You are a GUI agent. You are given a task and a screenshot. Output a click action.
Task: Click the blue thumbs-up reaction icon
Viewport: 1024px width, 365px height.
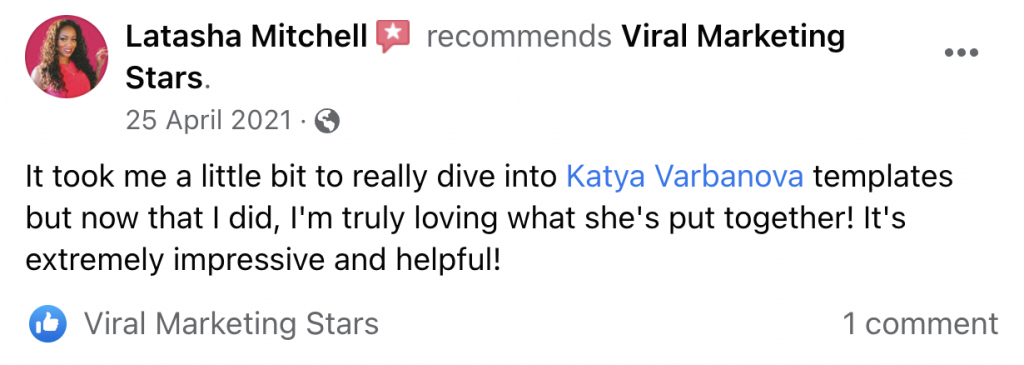coord(48,324)
